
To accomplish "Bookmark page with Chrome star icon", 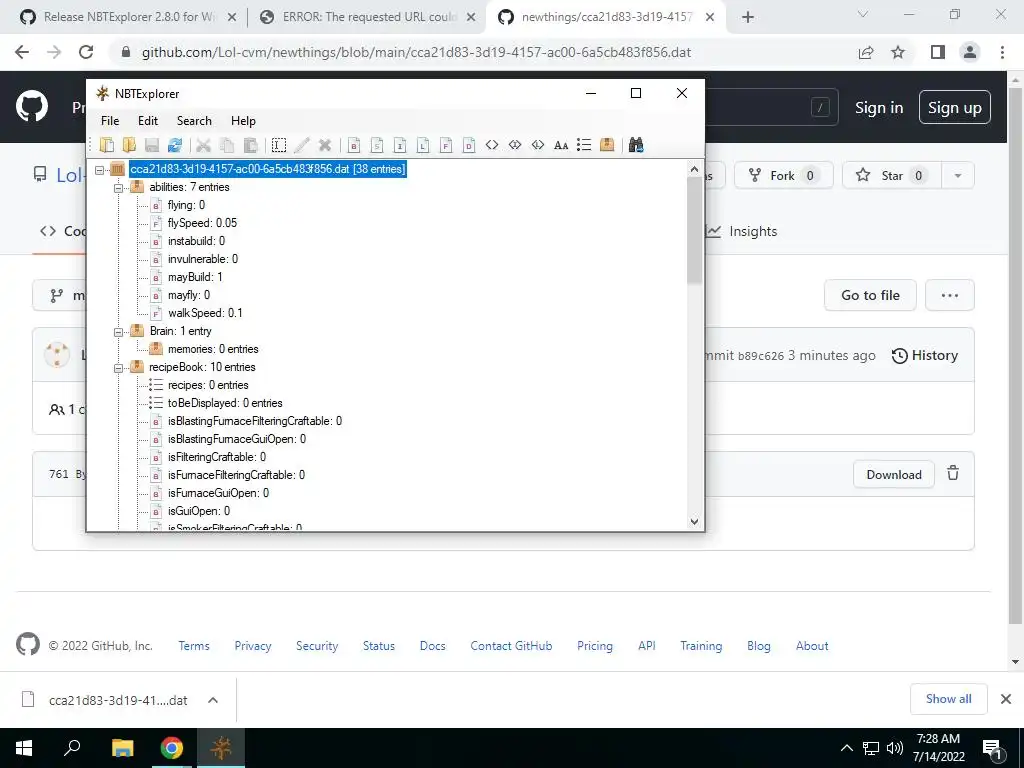I will [x=898, y=52].
